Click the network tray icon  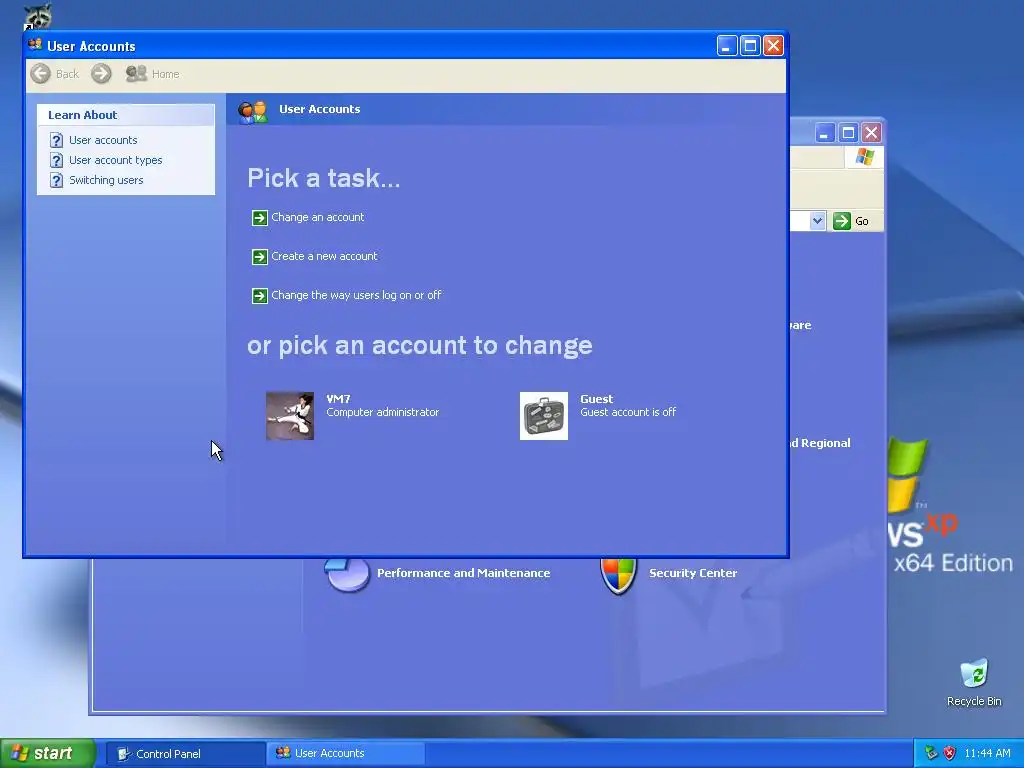pyautogui.click(x=931, y=754)
